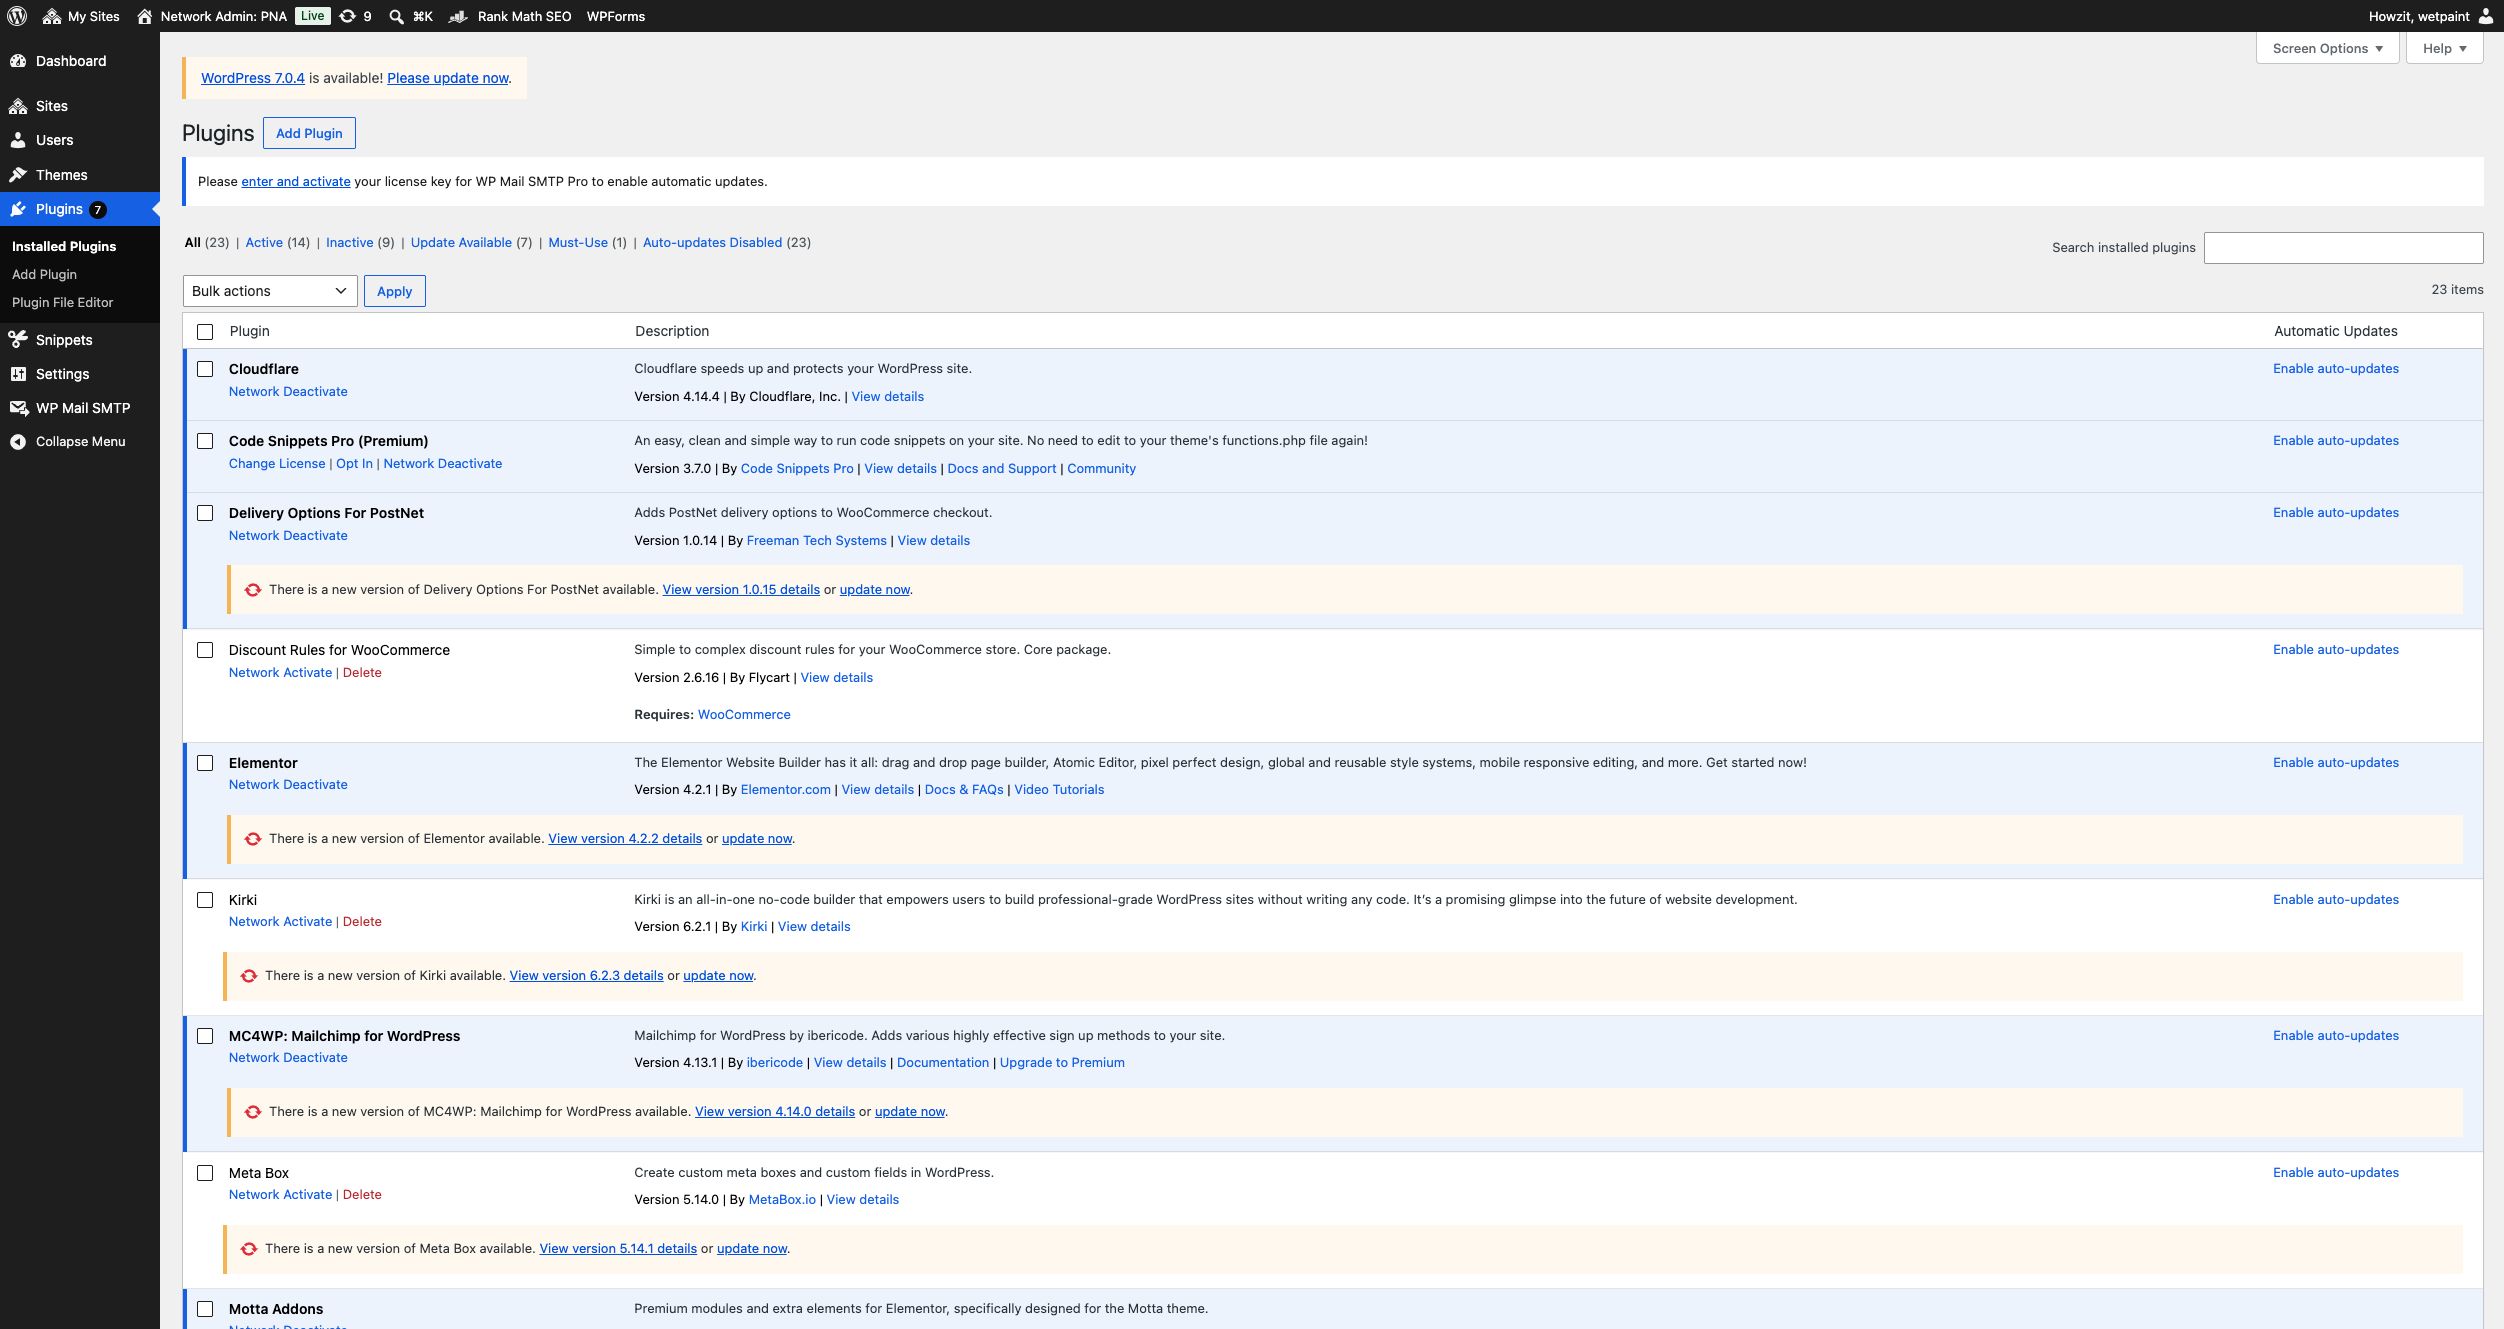Click update icon in Meta Box notice
The width and height of the screenshot is (2504, 1329).
pos(249,1249)
